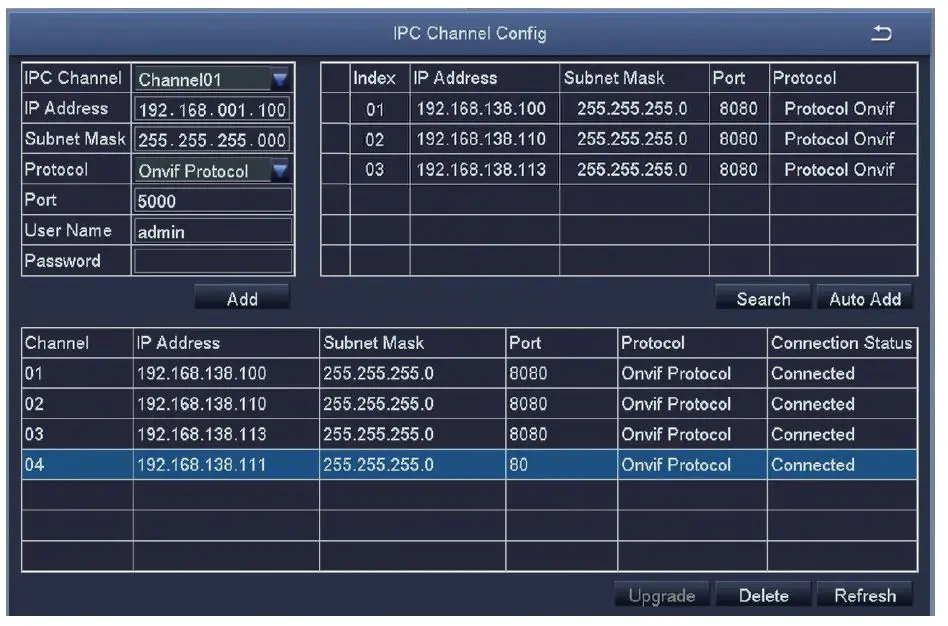
Task: Click the empty Password field
Action: (212, 260)
